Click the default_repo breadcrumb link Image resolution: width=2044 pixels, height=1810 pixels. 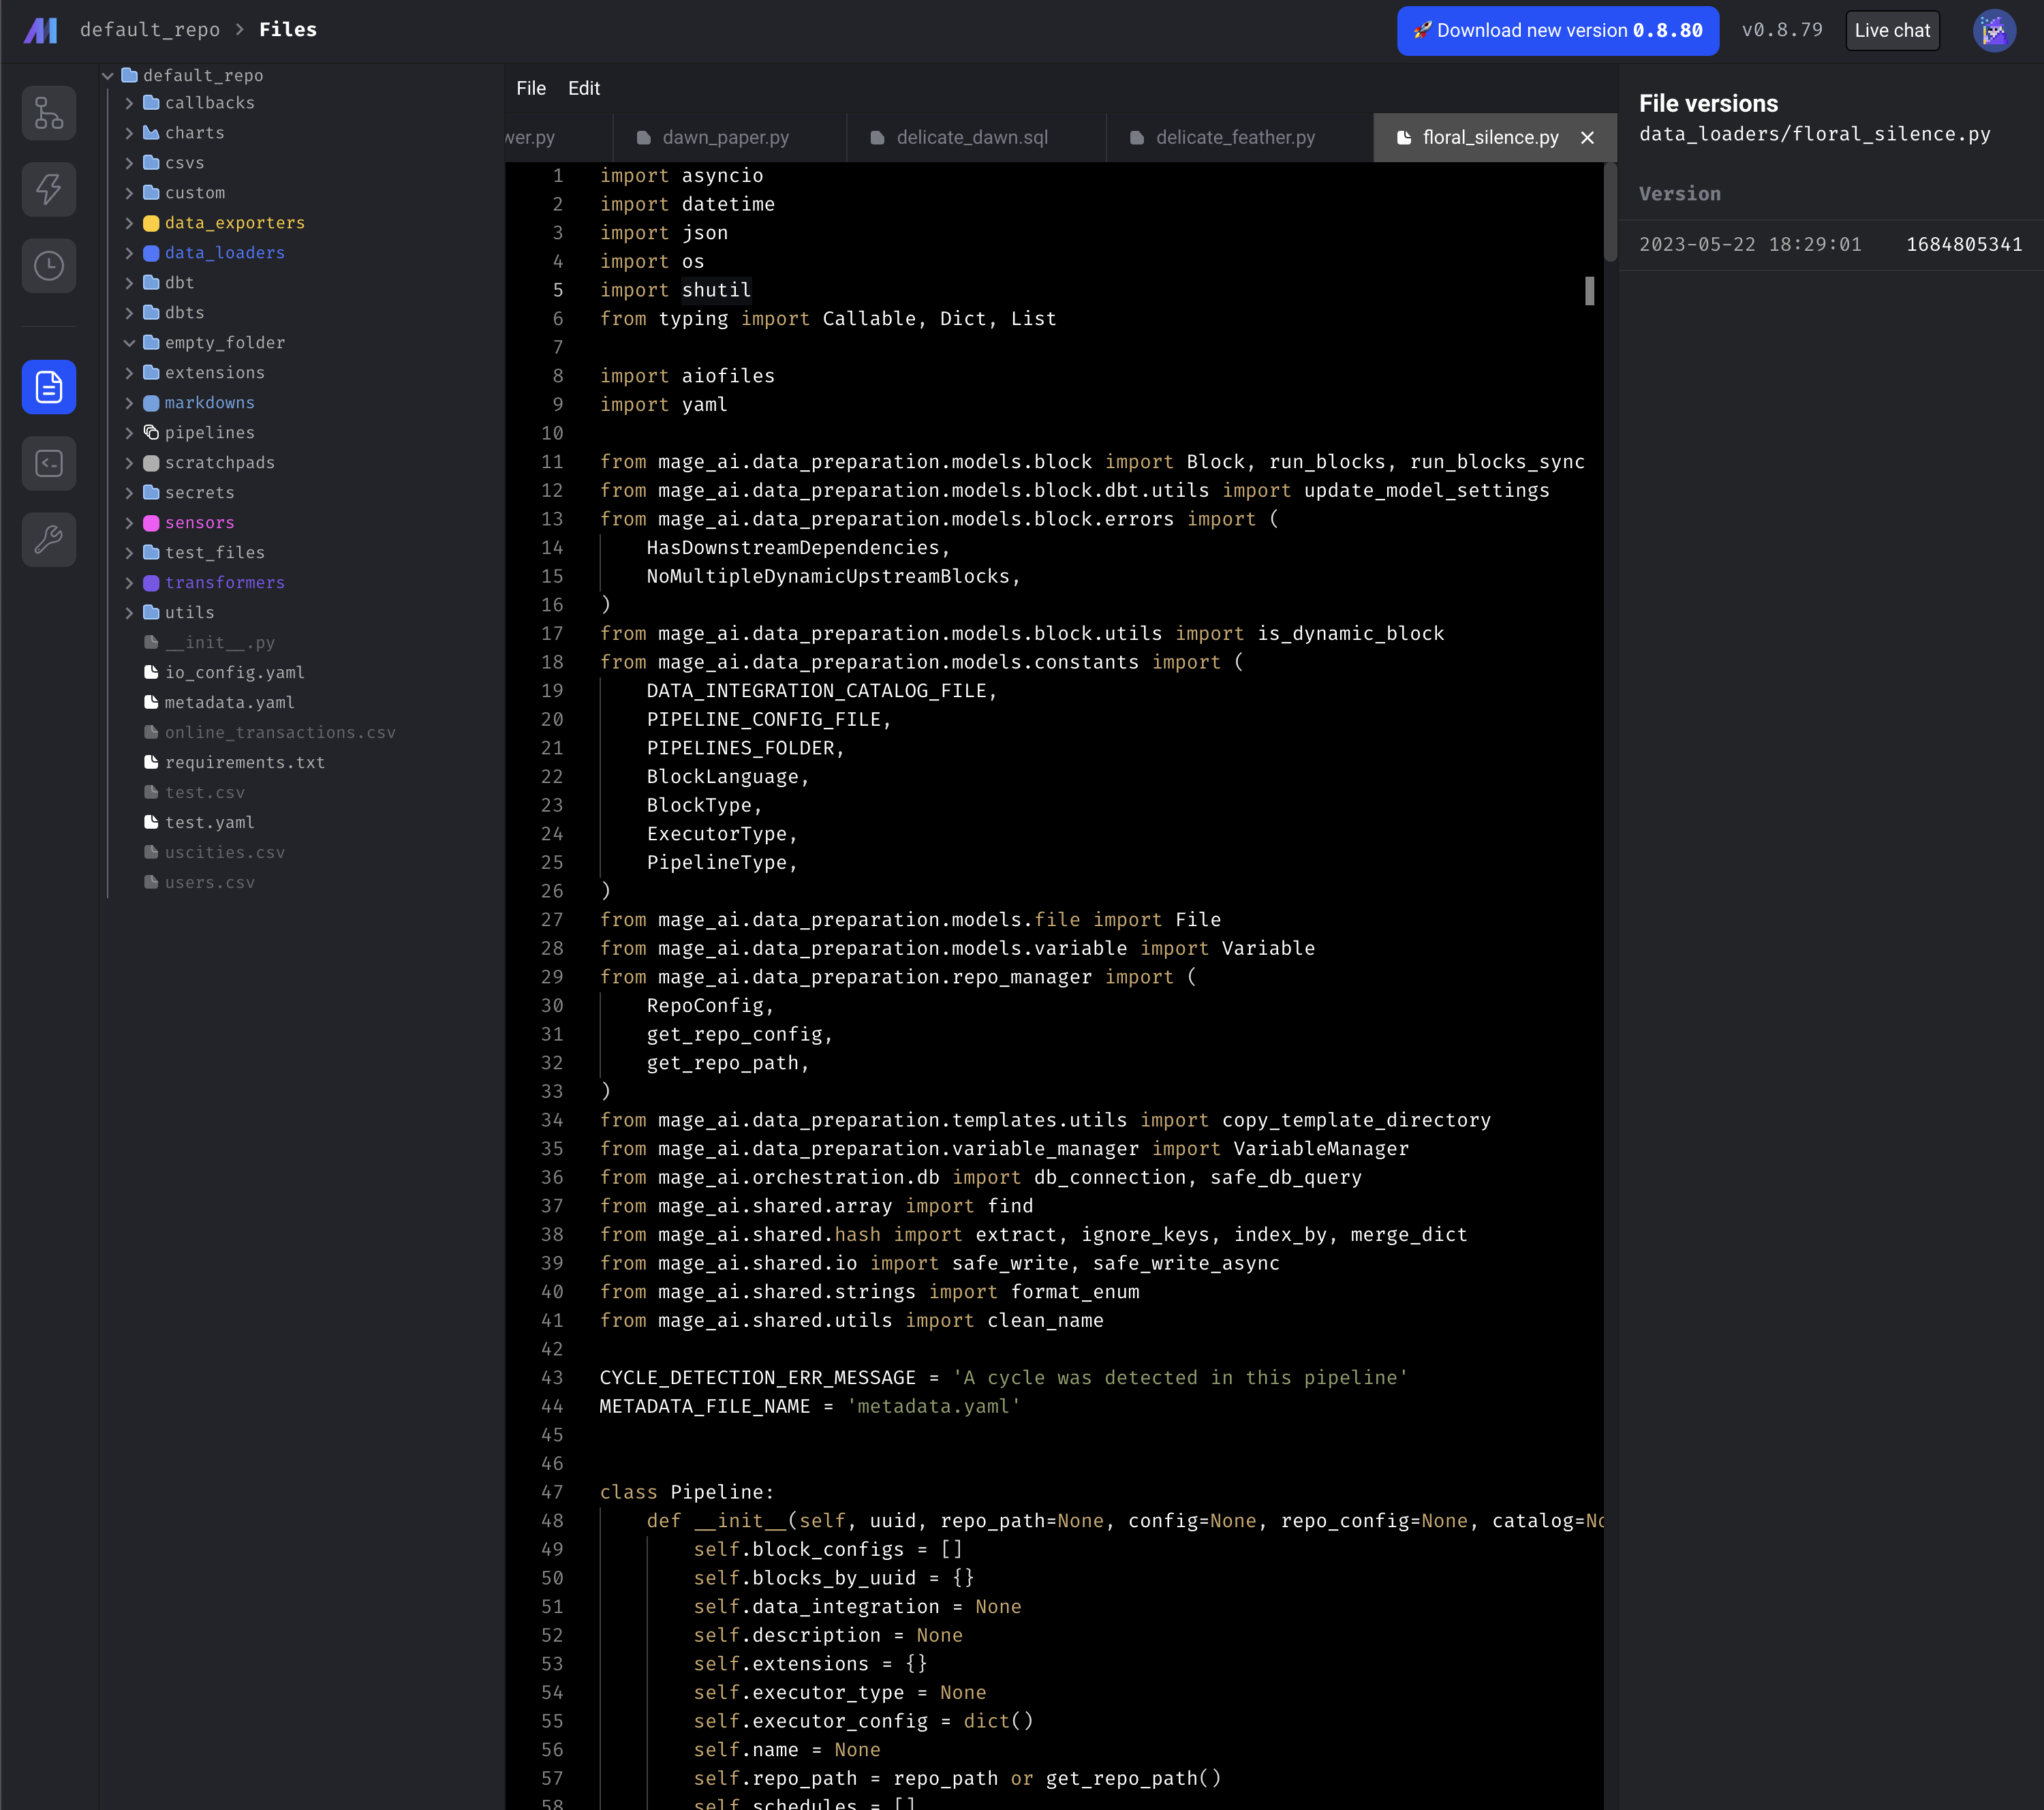point(150,30)
